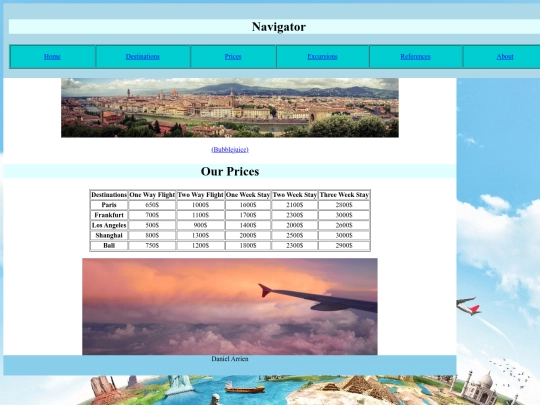Select Bali three week price 2900$
This screenshot has width=540, height=405.
point(344,246)
